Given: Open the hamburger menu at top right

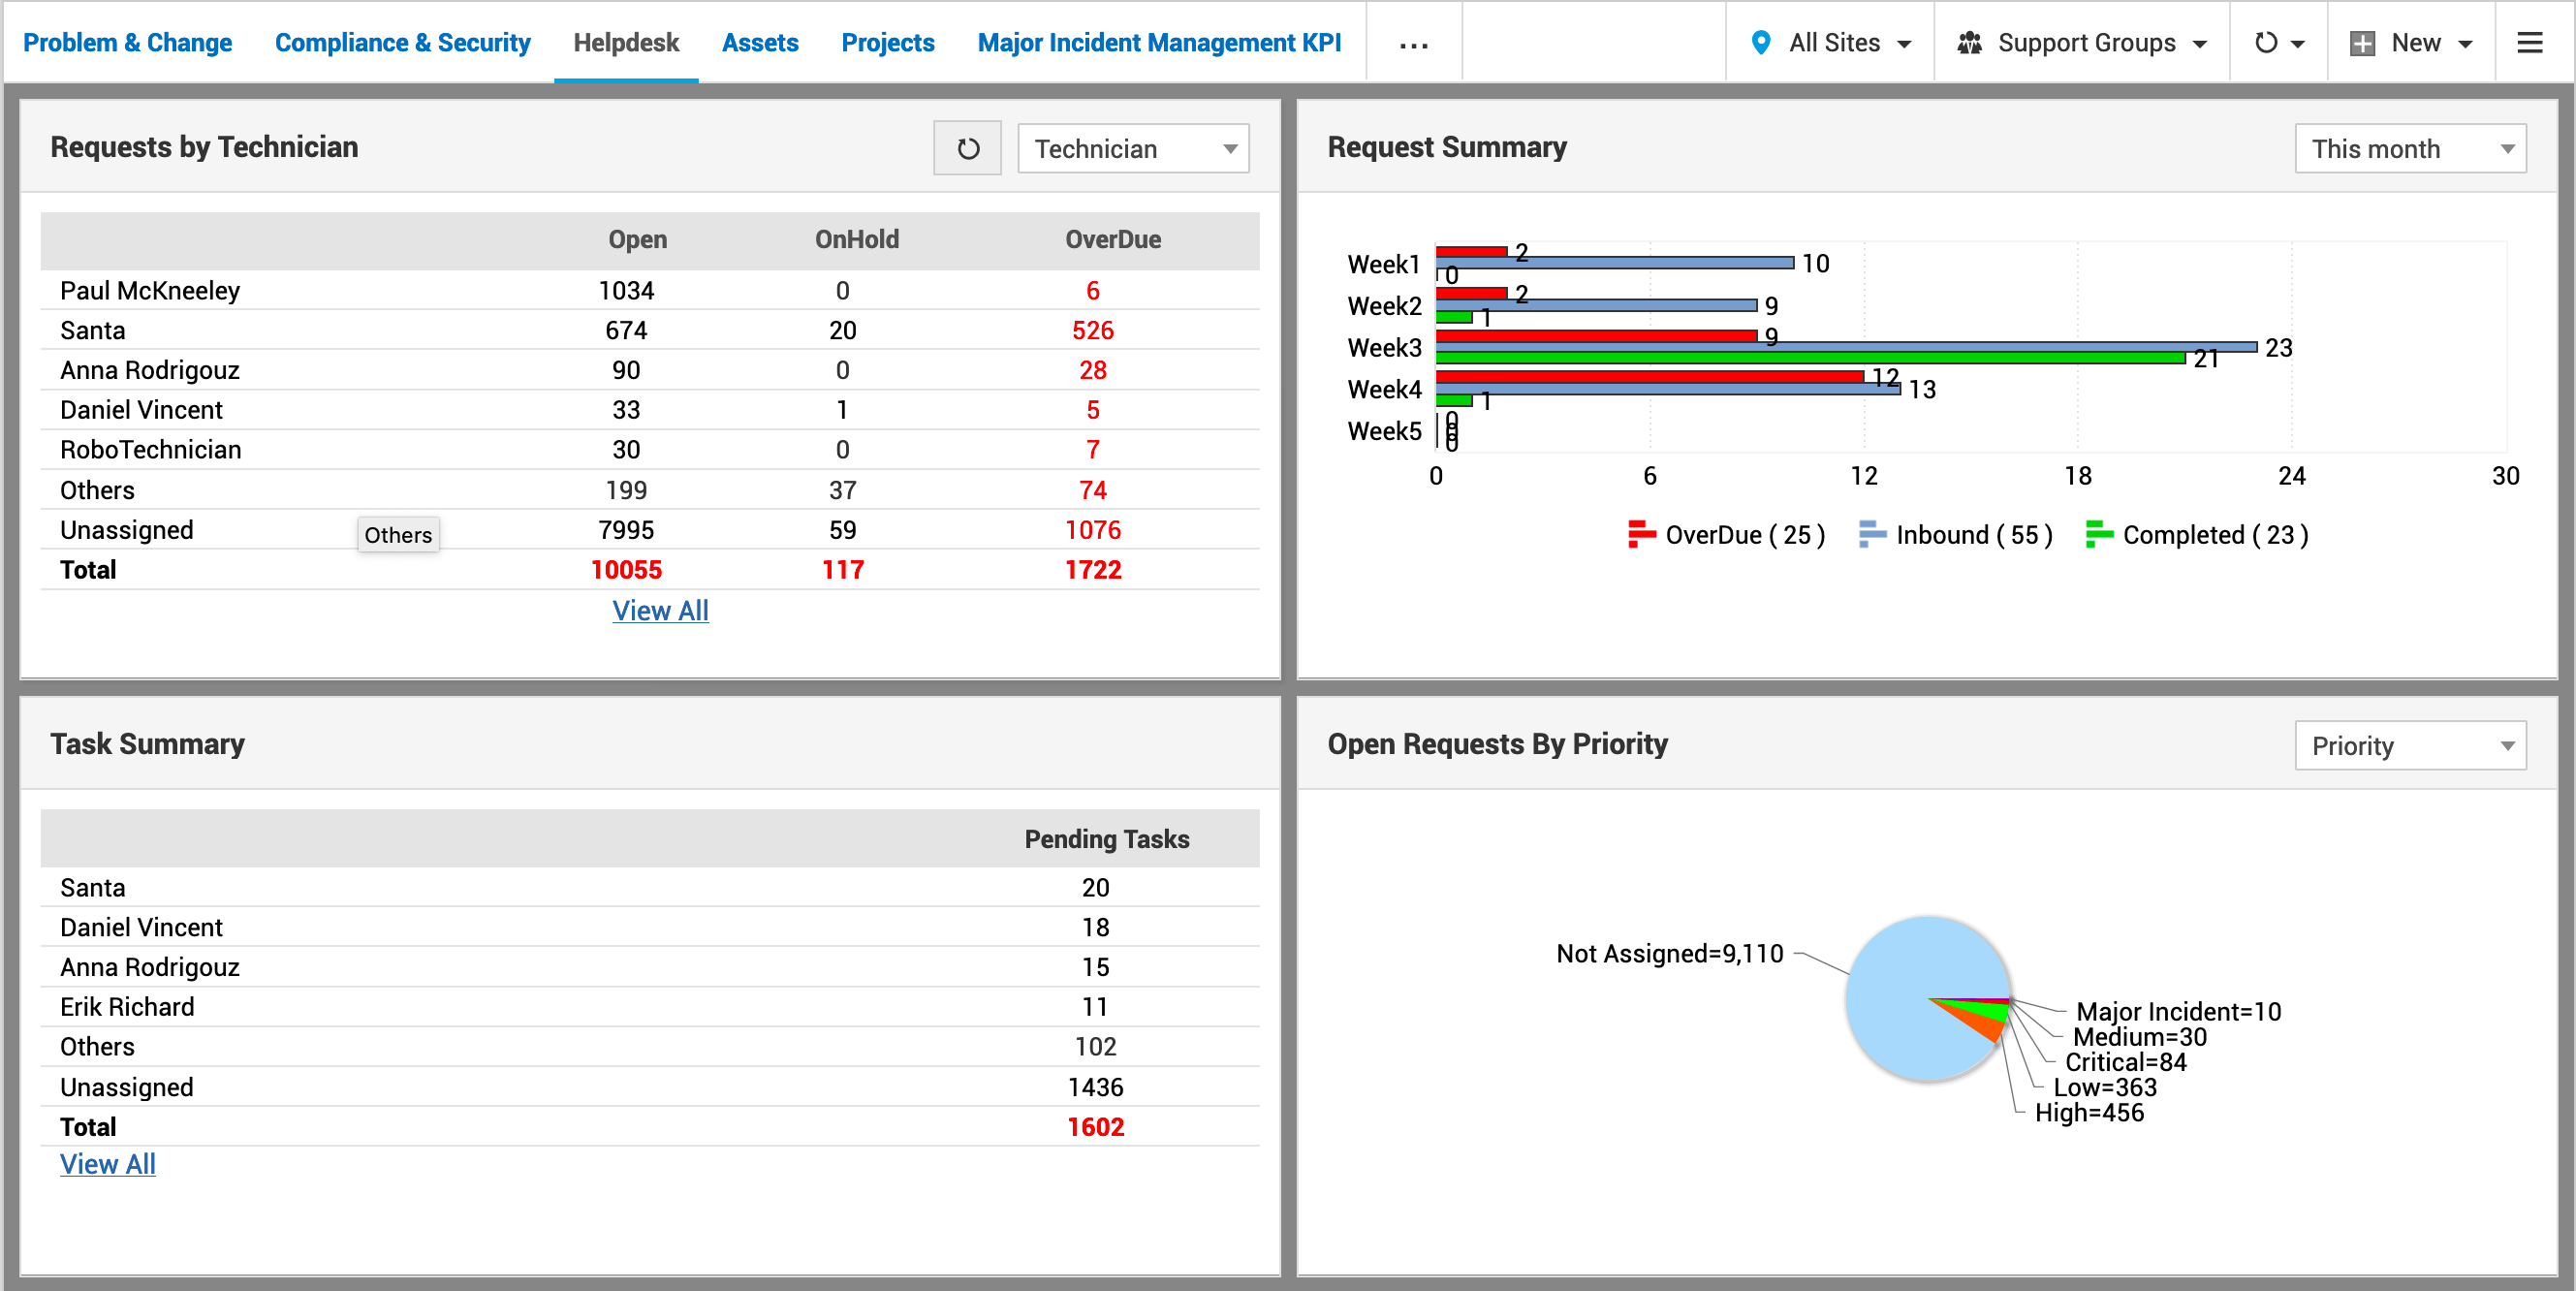Looking at the screenshot, I should tap(2531, 42).
